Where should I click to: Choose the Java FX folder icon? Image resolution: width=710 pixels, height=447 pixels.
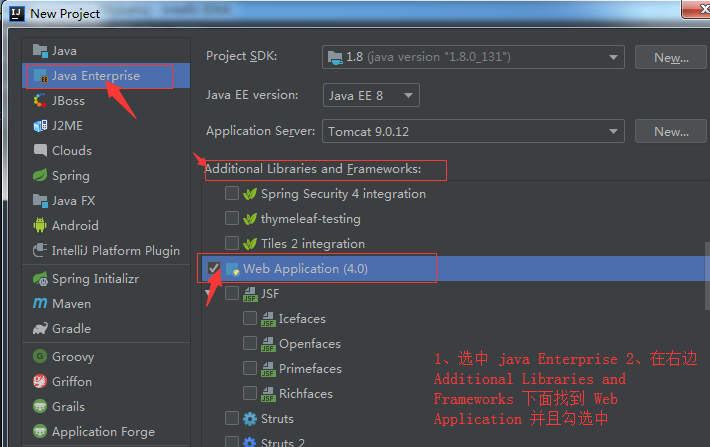tap(40, 200)
